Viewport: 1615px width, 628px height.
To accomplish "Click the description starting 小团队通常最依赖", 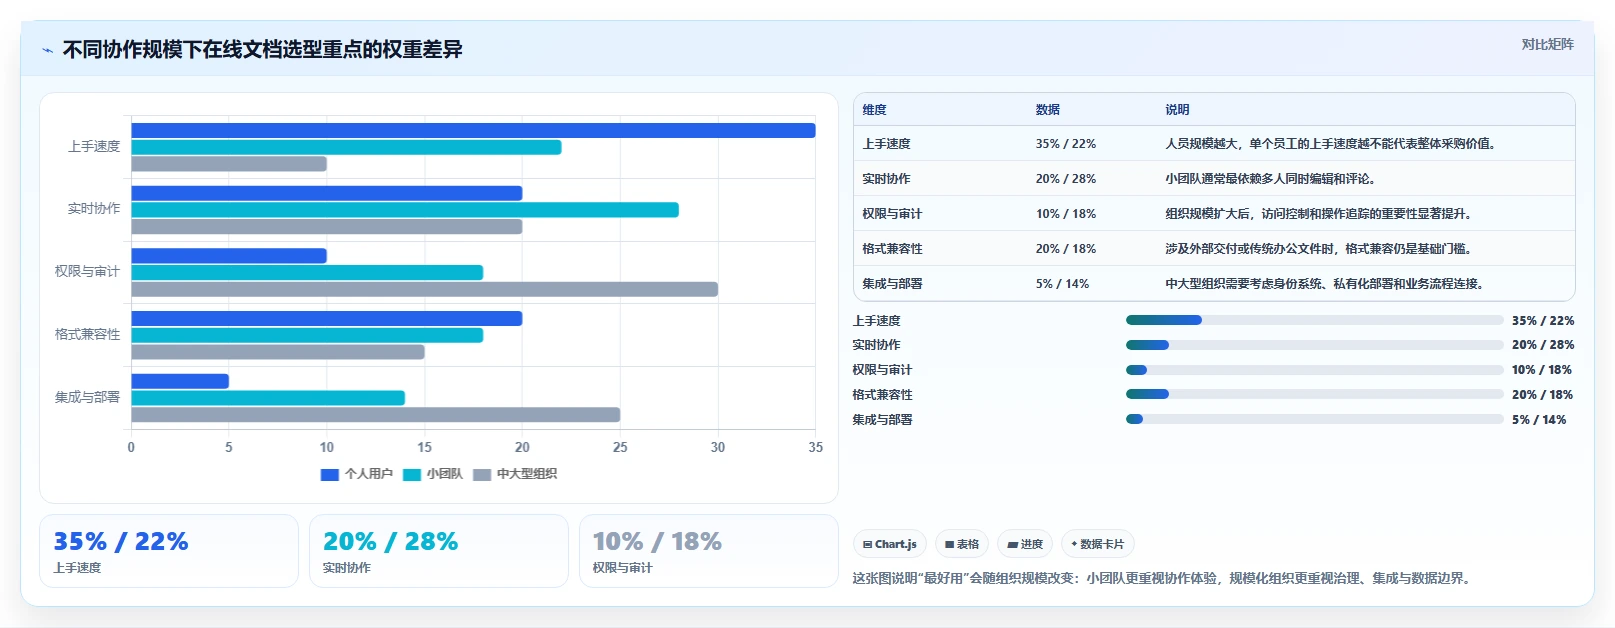I will 1272,179.
